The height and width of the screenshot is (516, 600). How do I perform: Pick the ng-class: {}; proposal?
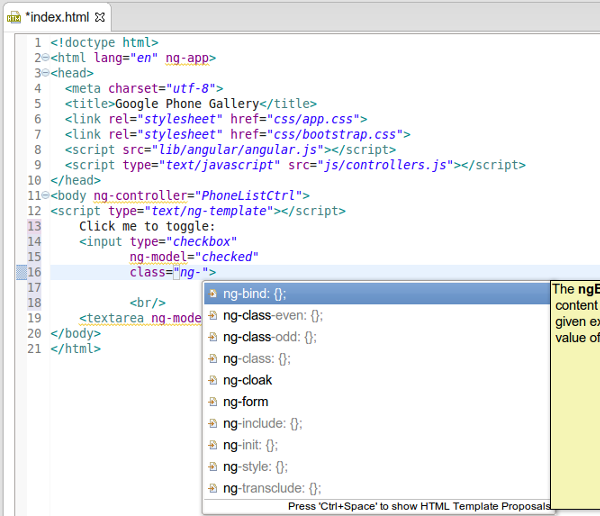[x=377, y=359]
